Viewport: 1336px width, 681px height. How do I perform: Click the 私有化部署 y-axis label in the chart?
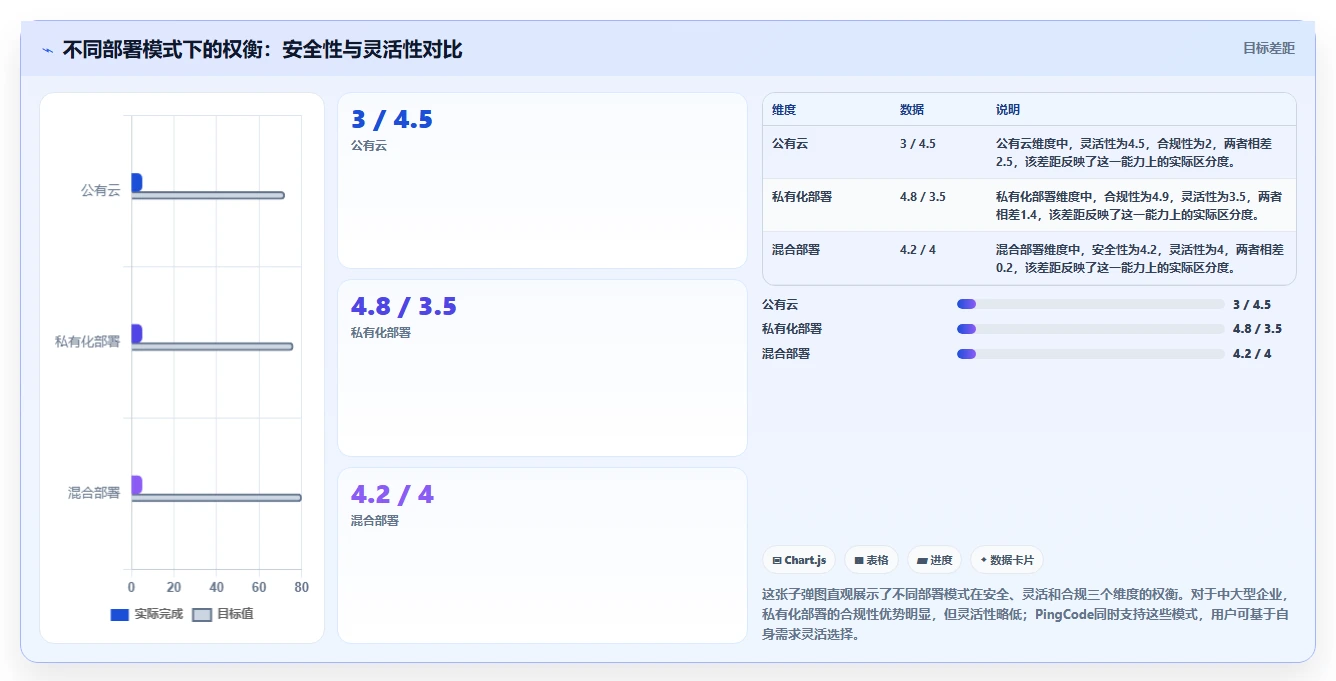88,342
